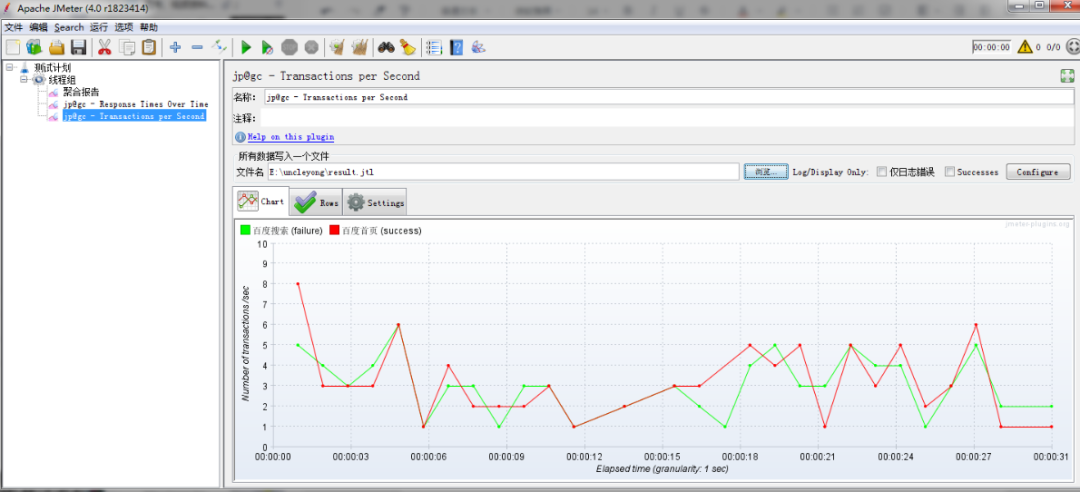The image size is (1080, 492).
Task: Click the Elapsed time (granularity: 1 sec) label
Action: pyautogui.click(x=662, y=469)
